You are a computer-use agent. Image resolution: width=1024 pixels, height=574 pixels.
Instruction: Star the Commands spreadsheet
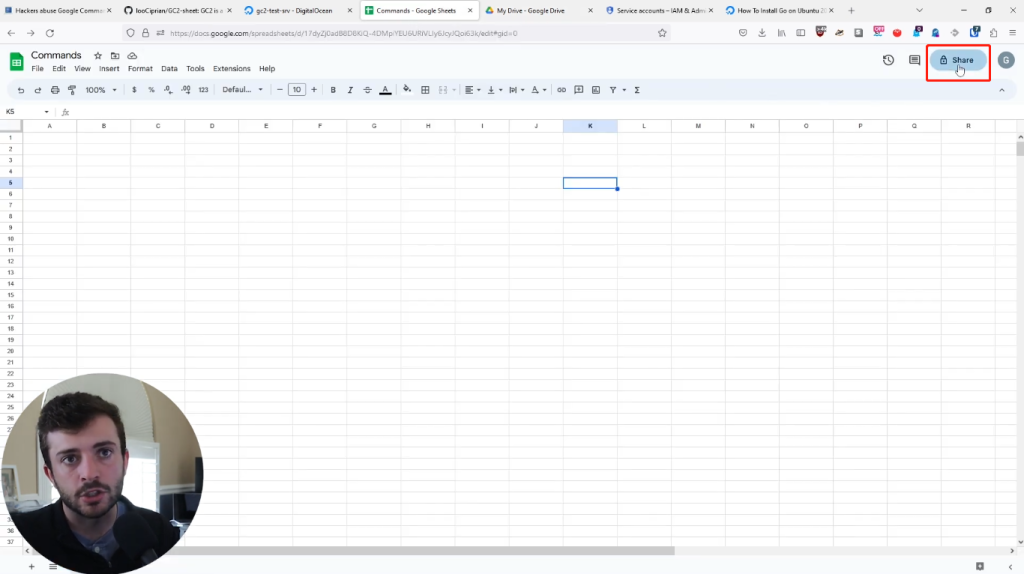coord(98,56)
